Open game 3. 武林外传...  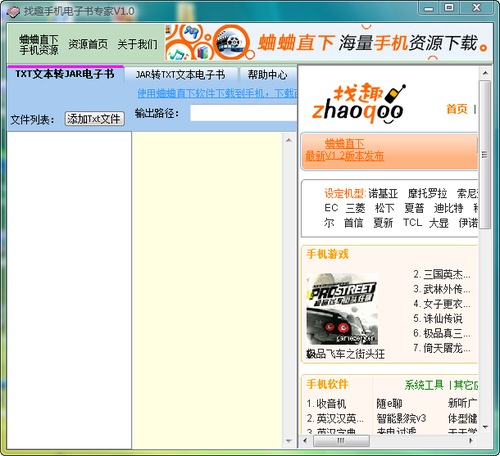pos(442,289)
